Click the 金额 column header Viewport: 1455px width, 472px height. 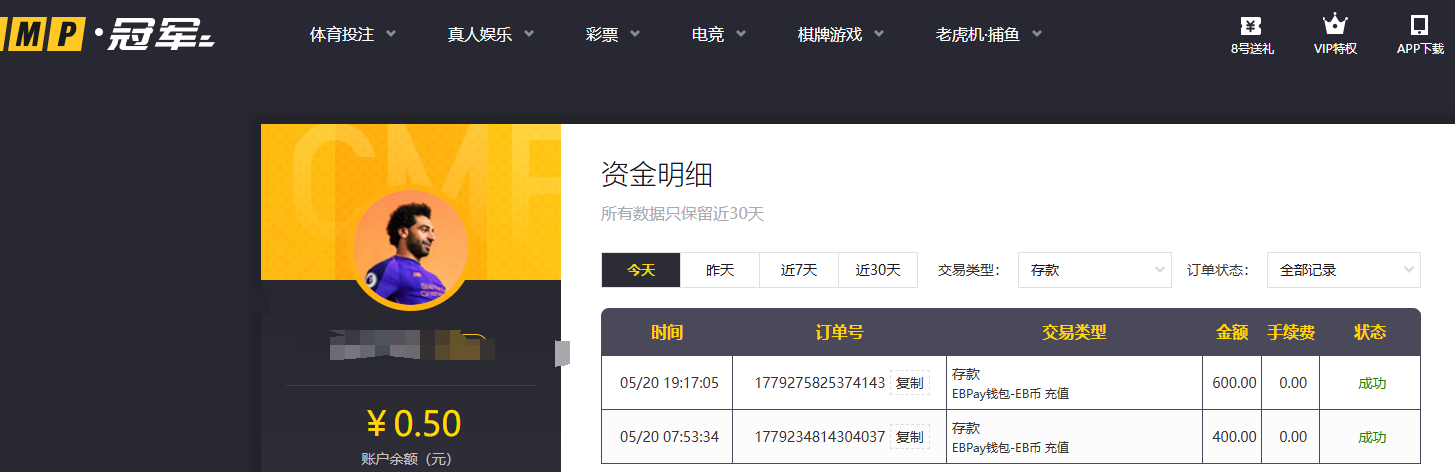(1232, 332)
